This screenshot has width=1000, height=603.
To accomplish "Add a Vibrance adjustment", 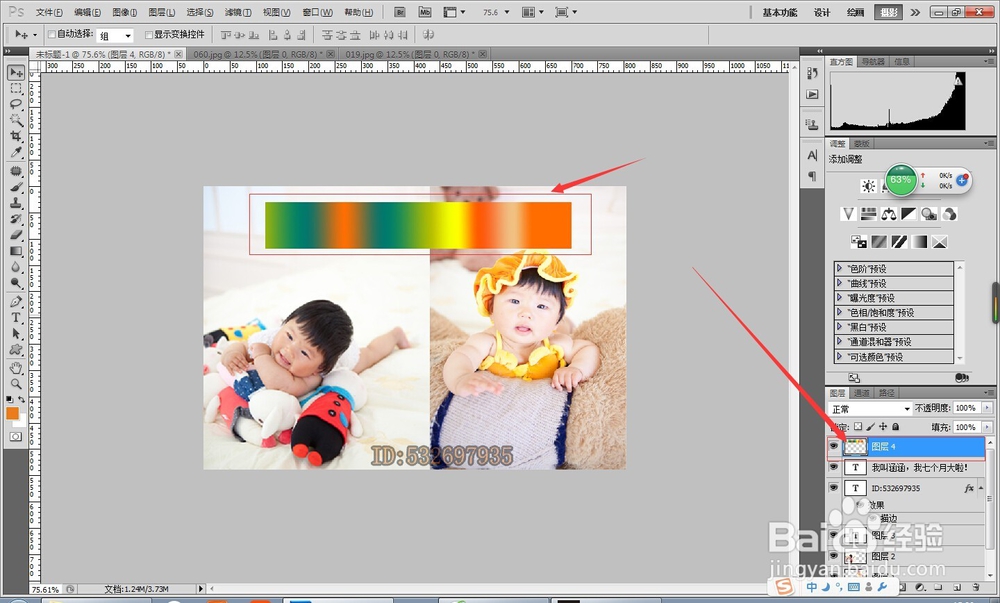I will (x=848, y=214).
